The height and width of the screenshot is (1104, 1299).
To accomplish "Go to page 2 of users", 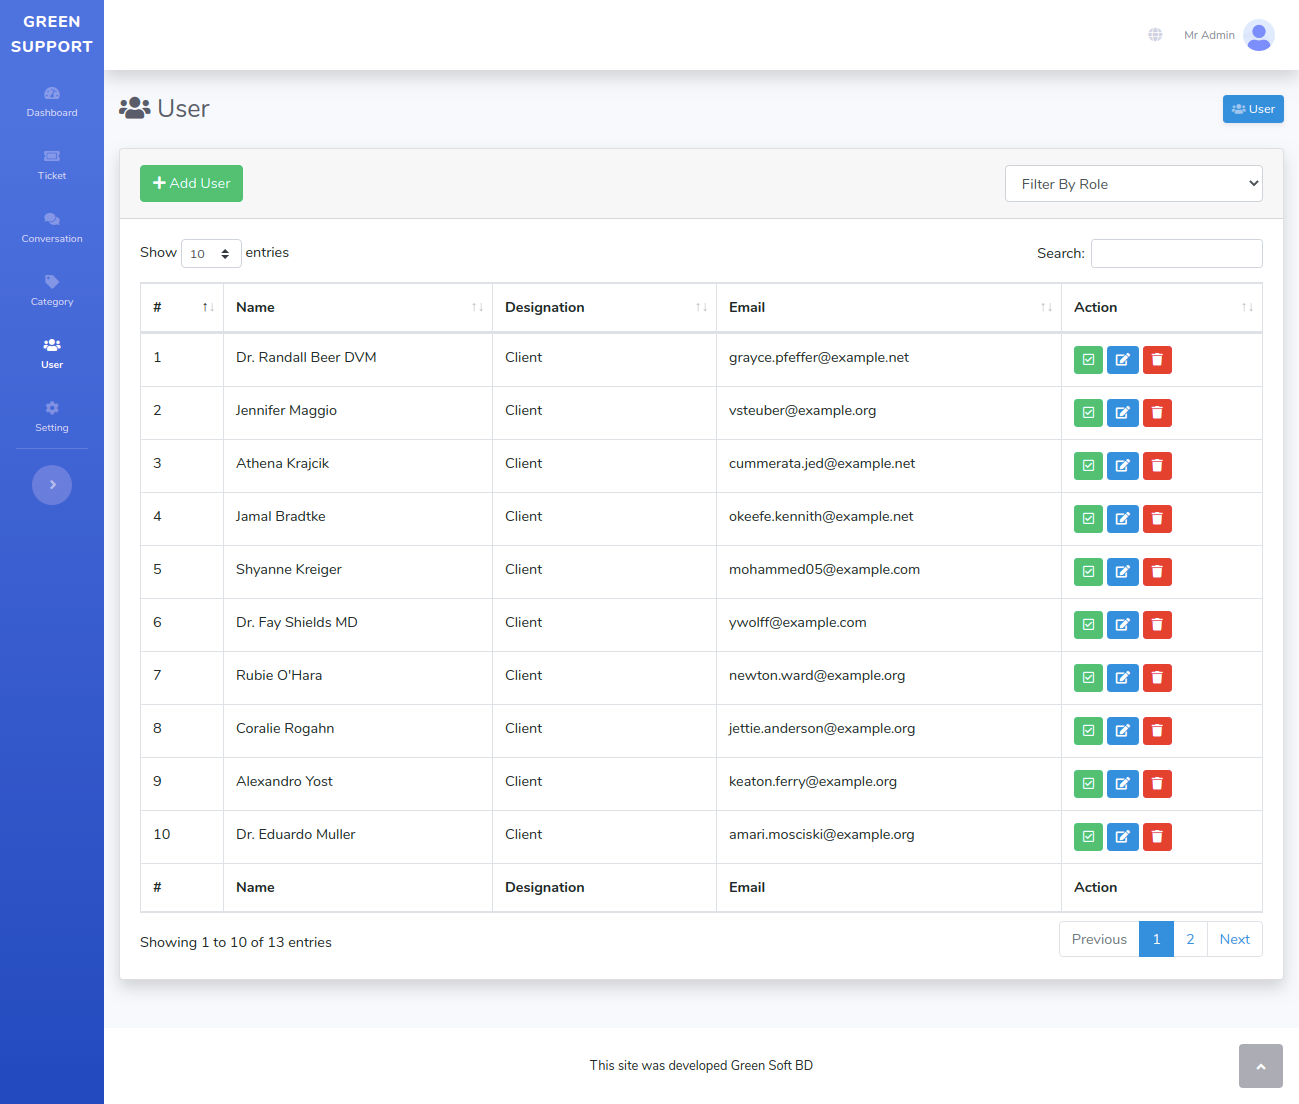I will tap(1190, 939).
